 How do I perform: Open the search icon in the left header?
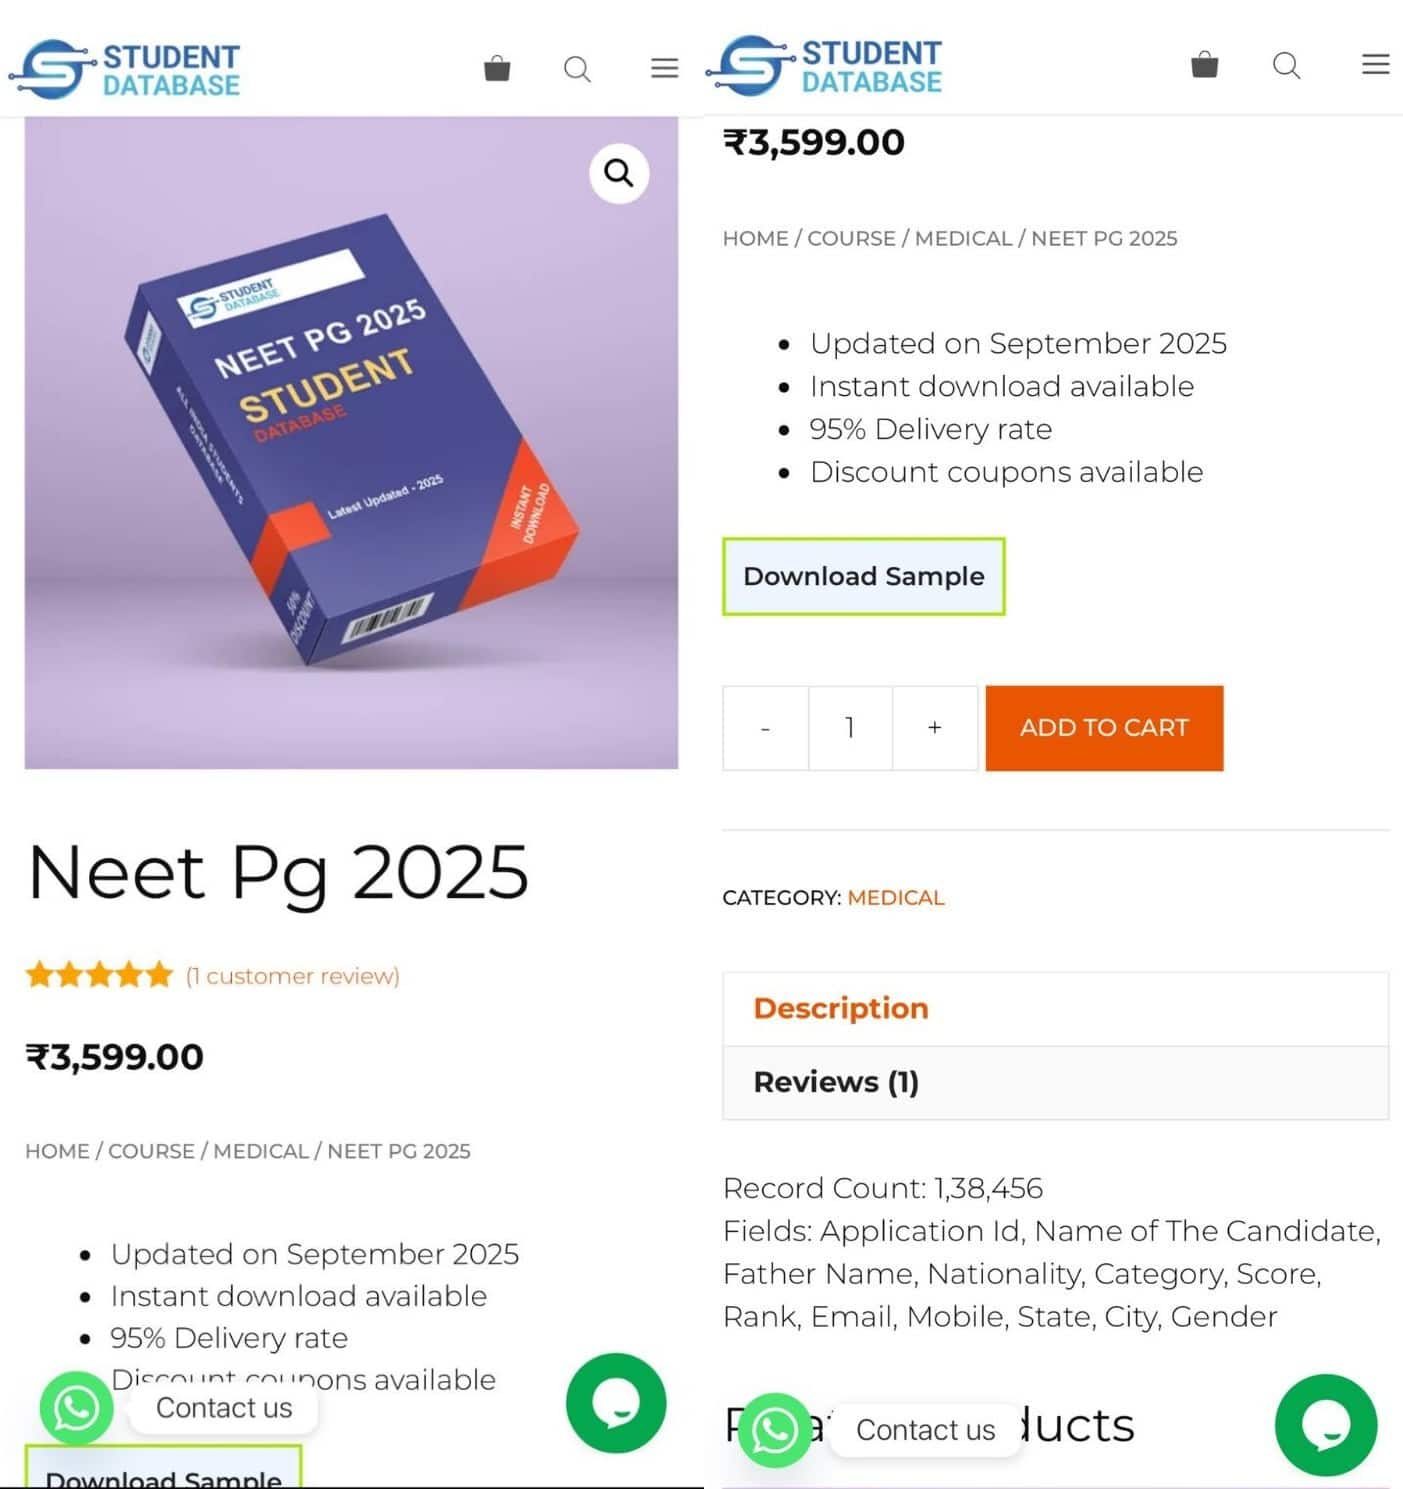coord(578,69)
